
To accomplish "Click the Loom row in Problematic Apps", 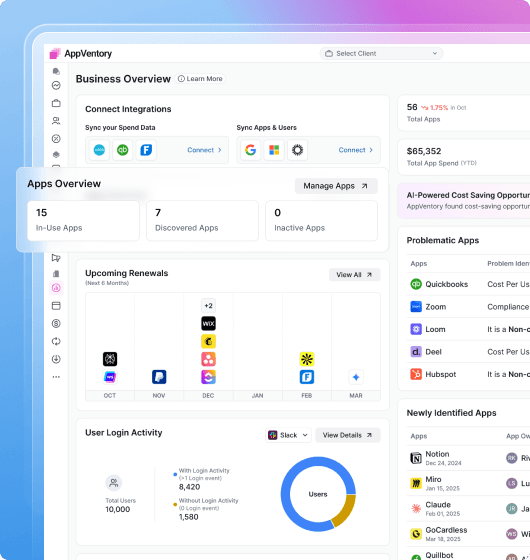I will (x=468, y=329).
